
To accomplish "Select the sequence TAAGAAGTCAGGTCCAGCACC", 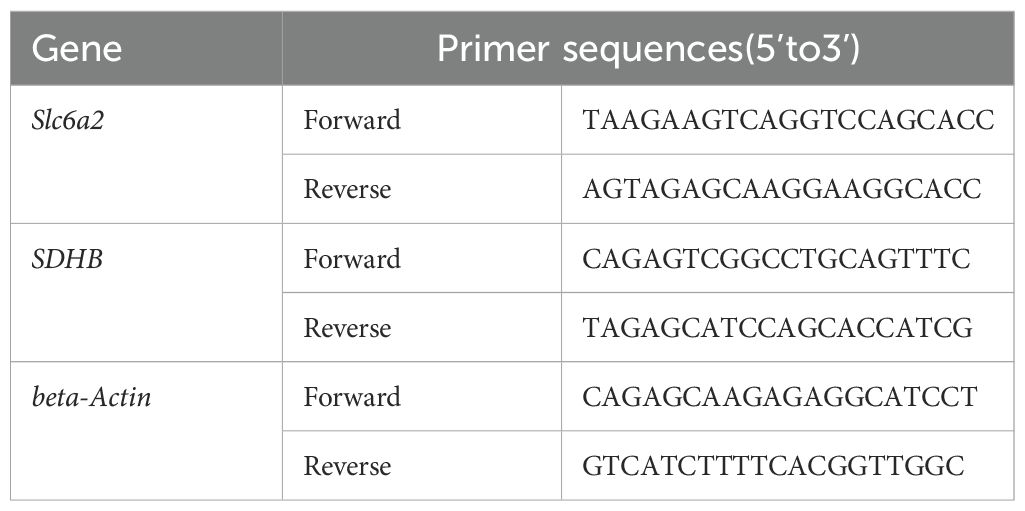I will coord(789,120).
